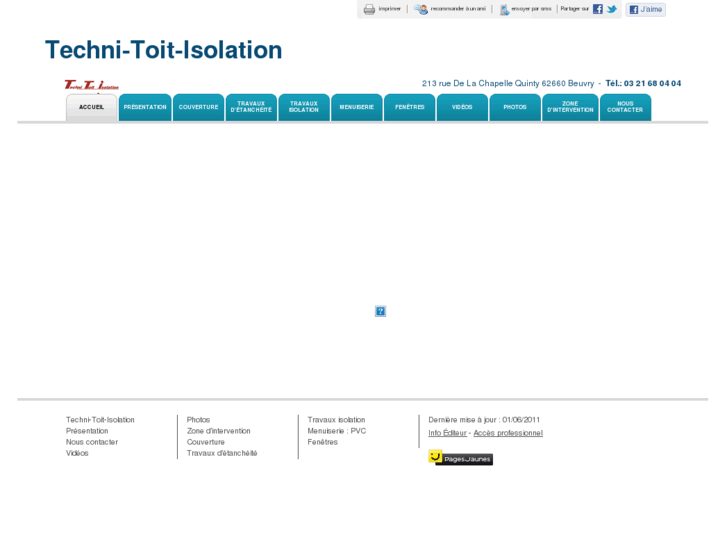Click the phone number 03 21 68 04 04
This screenshot has height=545, width=727.
652,83
